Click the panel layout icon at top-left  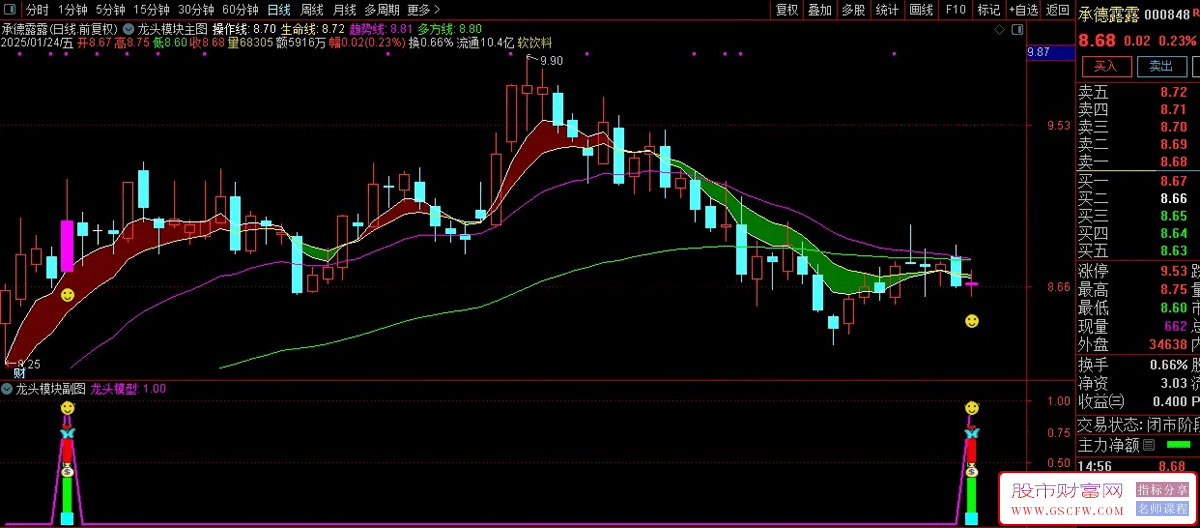10,10
